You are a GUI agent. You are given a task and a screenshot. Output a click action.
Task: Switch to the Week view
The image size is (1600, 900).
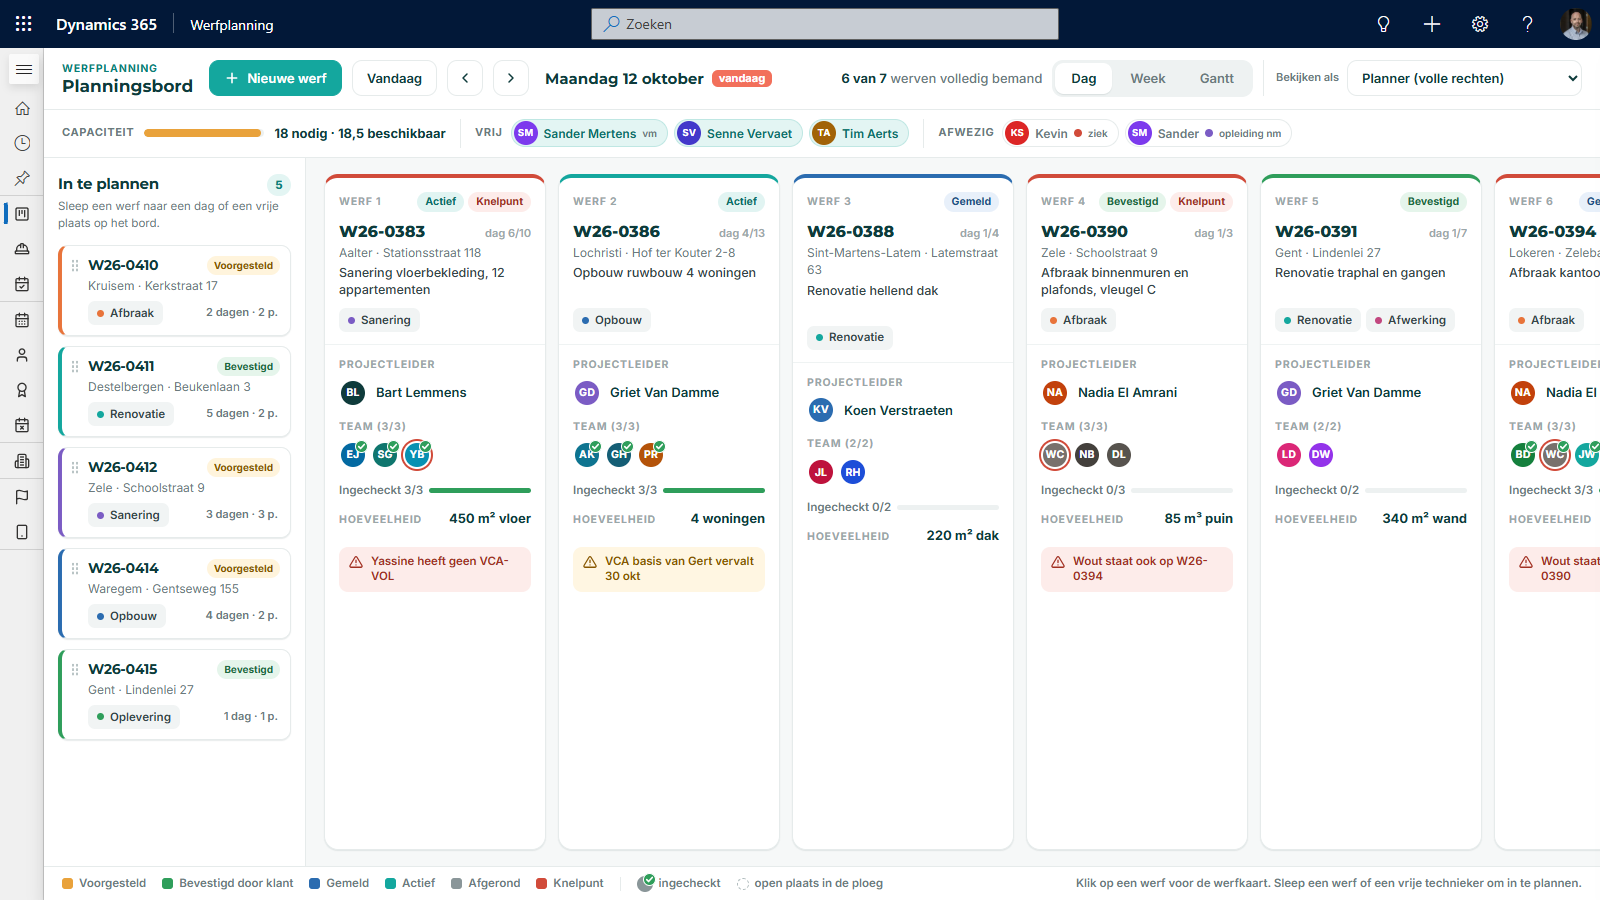click(x=1148, y=78)
